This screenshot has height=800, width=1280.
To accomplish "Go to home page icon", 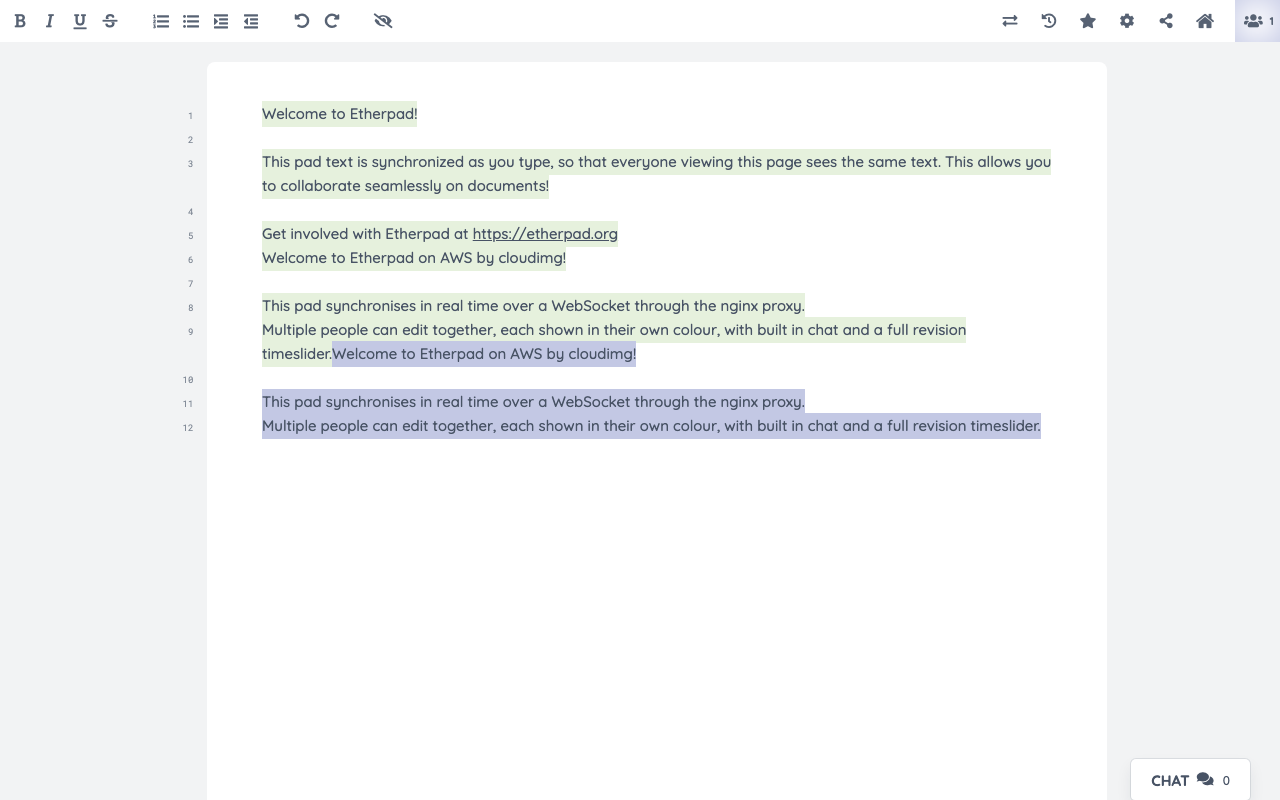I will (1205, 21).
